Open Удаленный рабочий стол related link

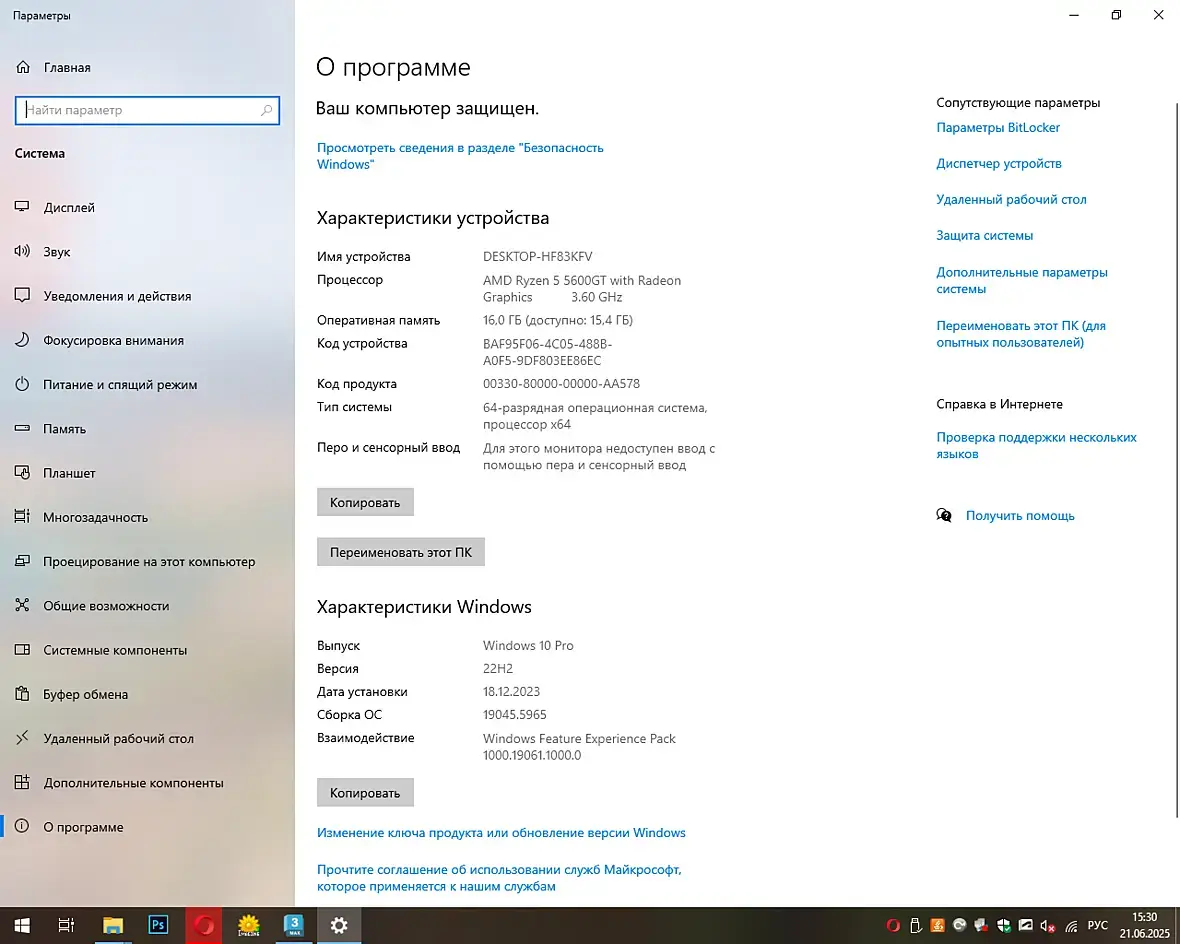click(1011, 199)
